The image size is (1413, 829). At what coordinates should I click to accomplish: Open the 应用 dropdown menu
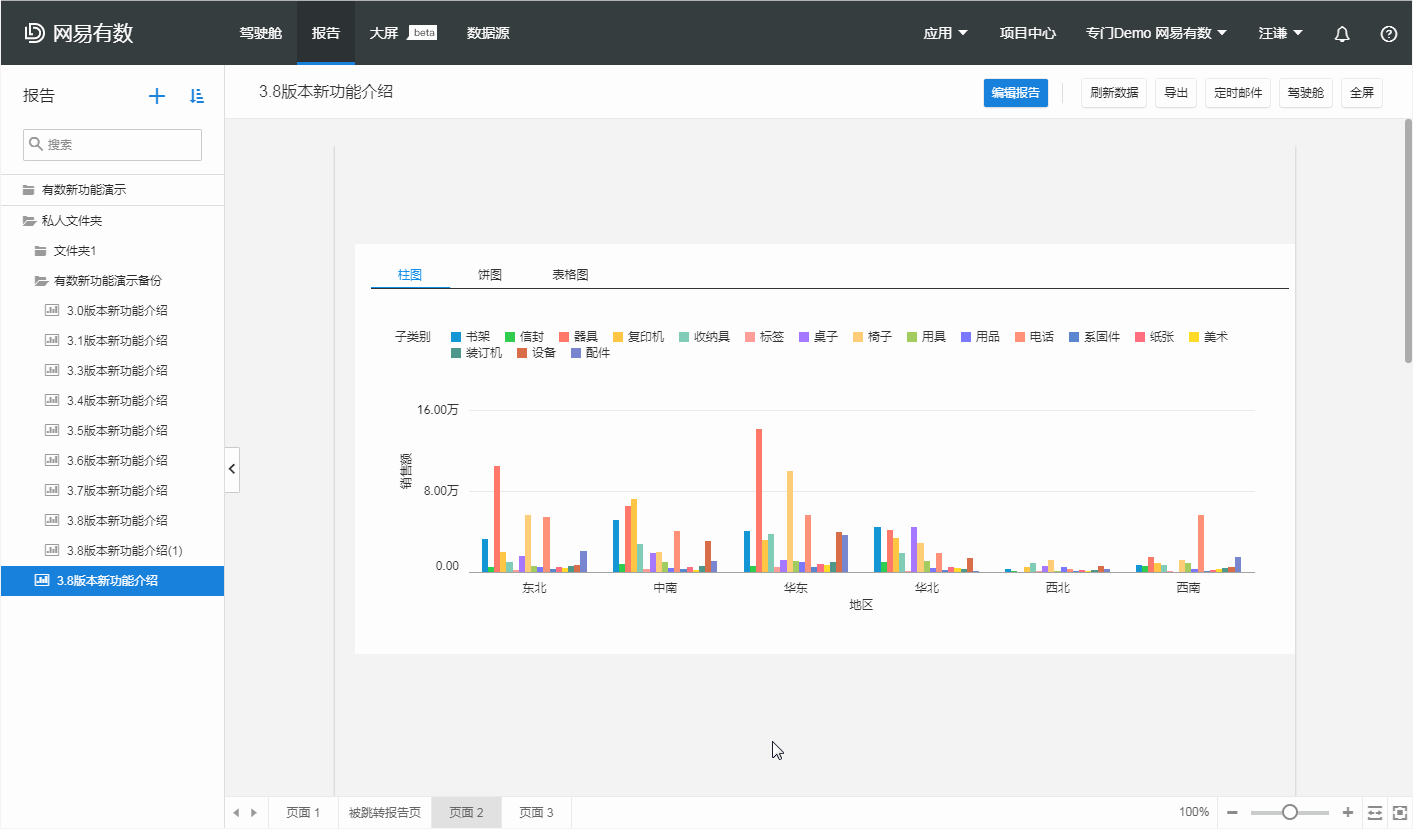tap(945, 33)
